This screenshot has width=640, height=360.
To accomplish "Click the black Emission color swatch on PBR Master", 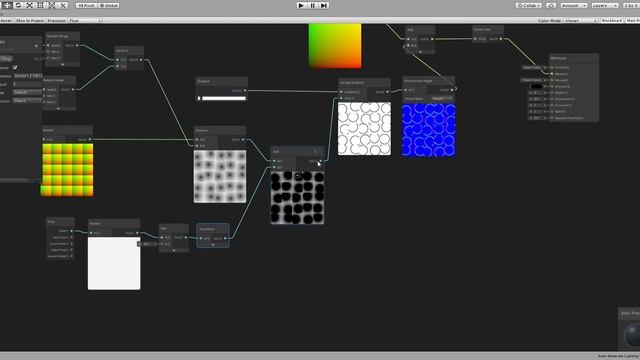I will click(x=536, y=87).
